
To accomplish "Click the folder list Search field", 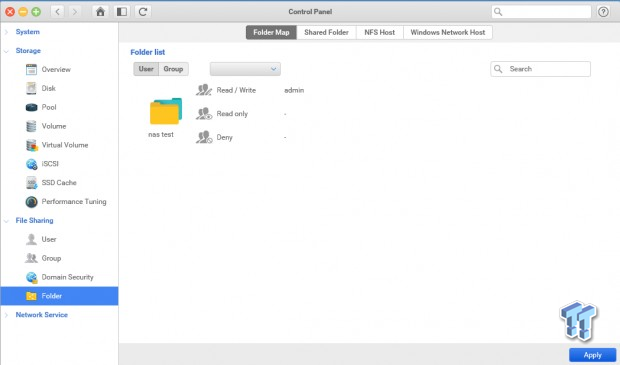I will coord(541,69).
